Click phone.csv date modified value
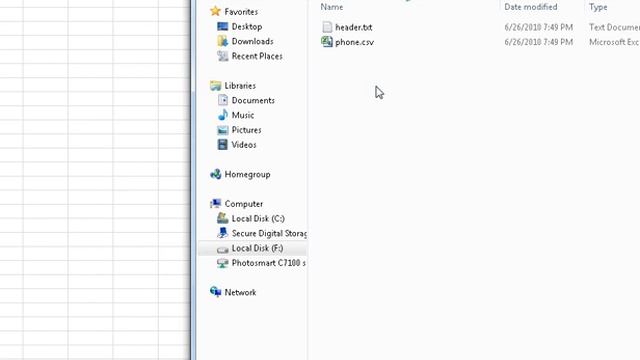This screenshot has width=640, height=360. [x=538, y=42]
